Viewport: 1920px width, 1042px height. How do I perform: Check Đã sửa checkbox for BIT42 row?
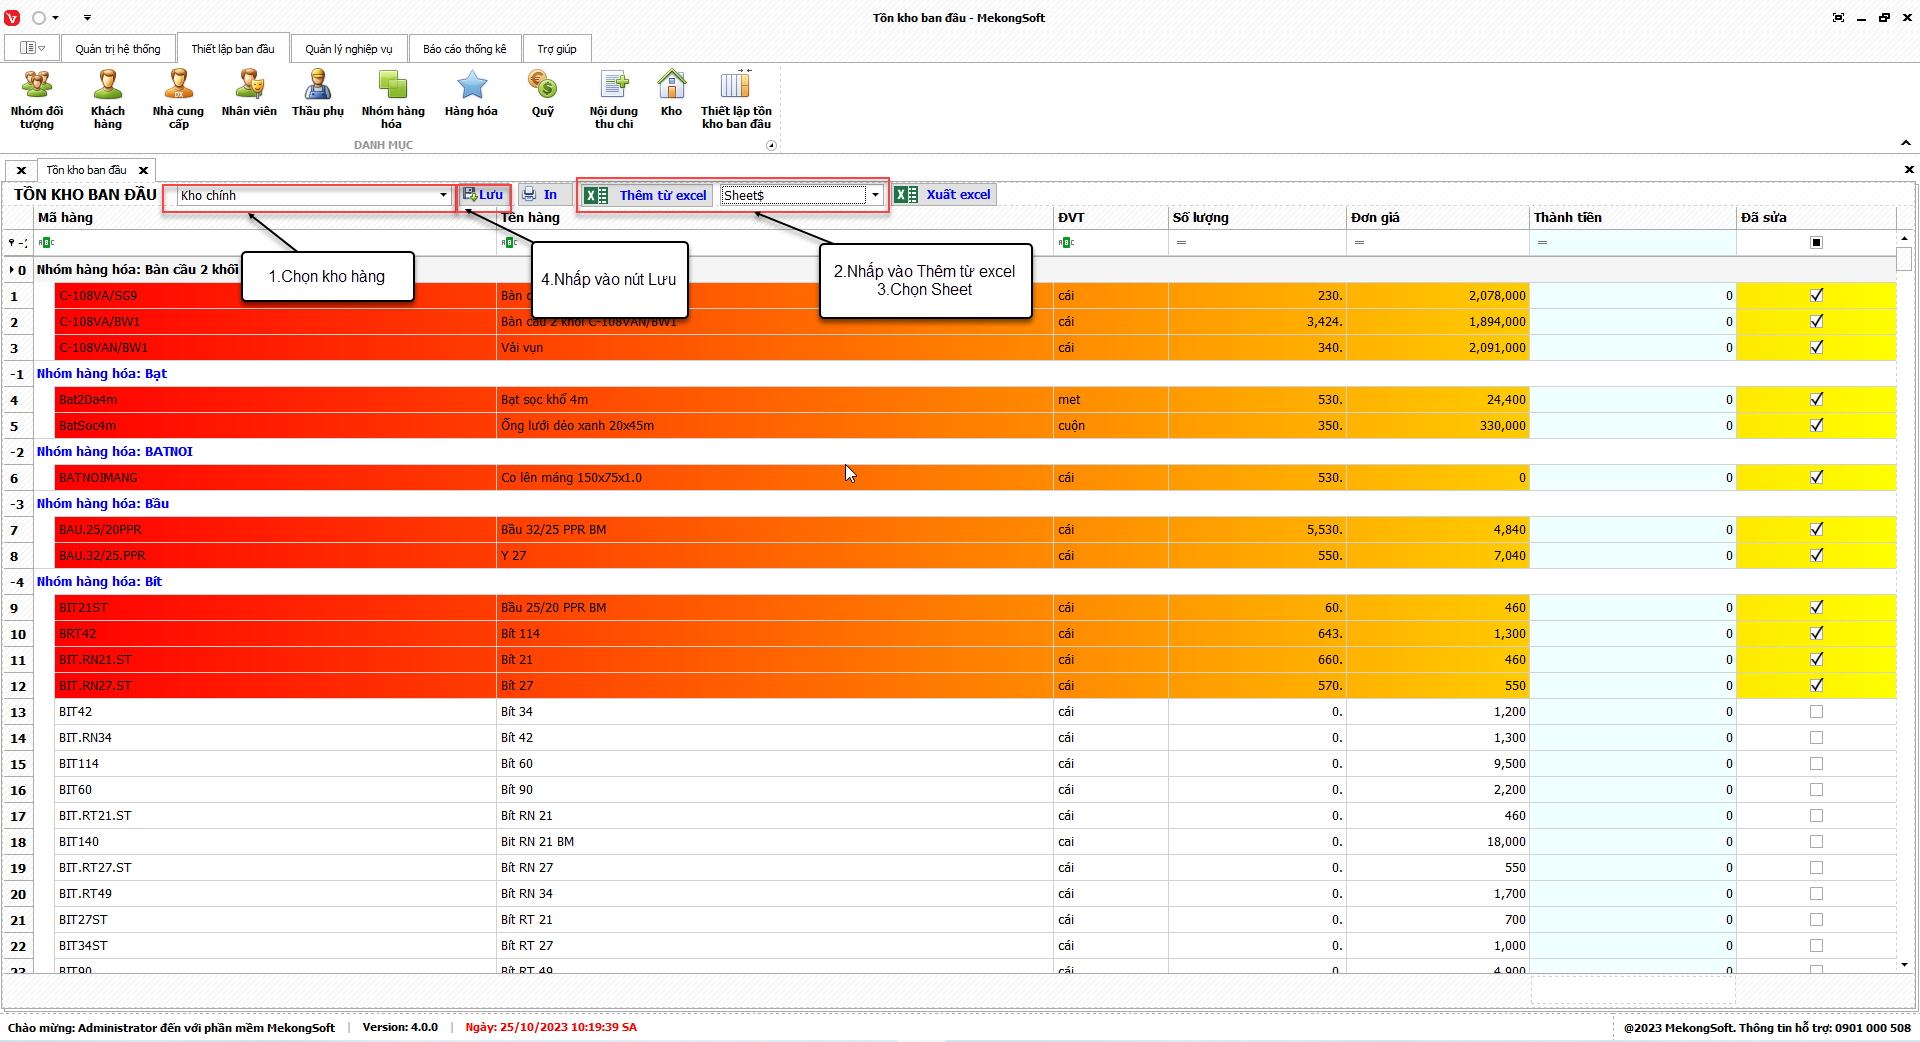1816,712
